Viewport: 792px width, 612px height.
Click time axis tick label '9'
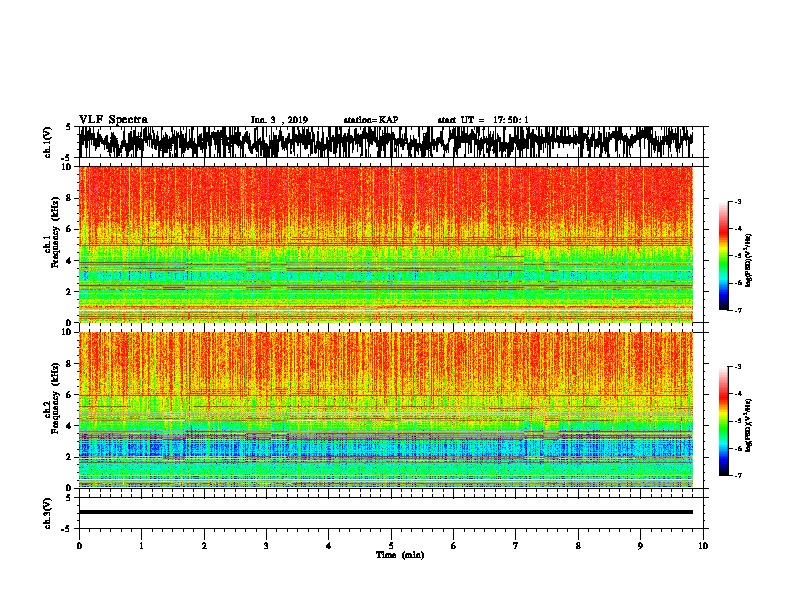(640, 546)
